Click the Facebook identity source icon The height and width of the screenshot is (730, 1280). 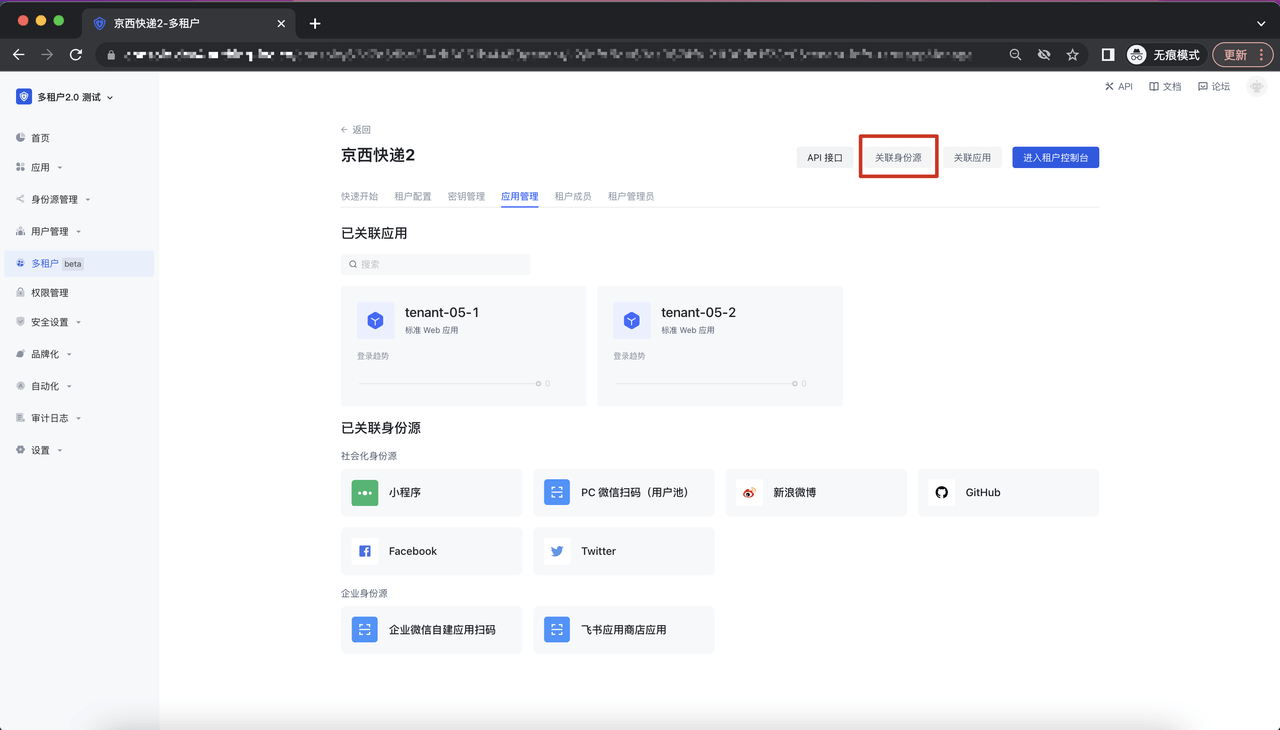tap(365, 551)
